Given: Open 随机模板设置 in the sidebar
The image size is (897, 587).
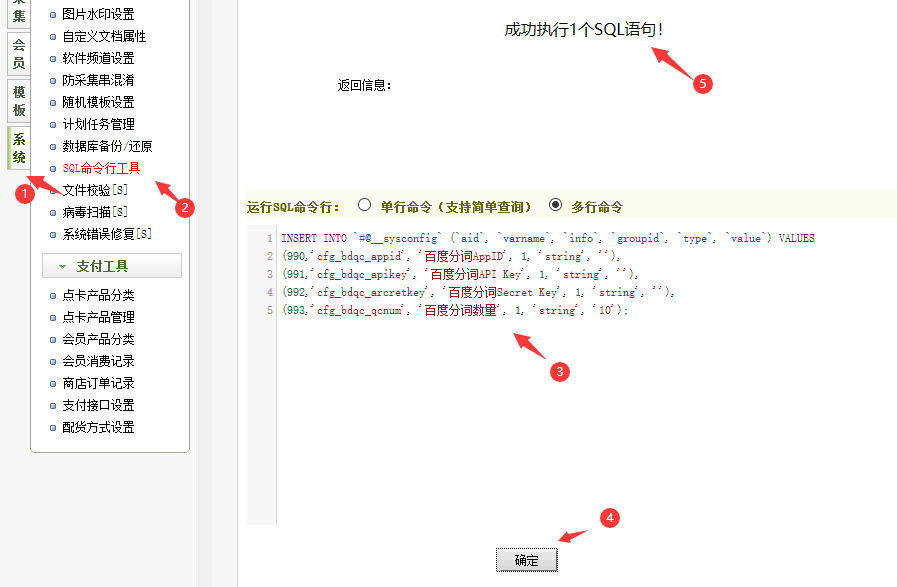Looking at the screenshot, I should [98, 102].
